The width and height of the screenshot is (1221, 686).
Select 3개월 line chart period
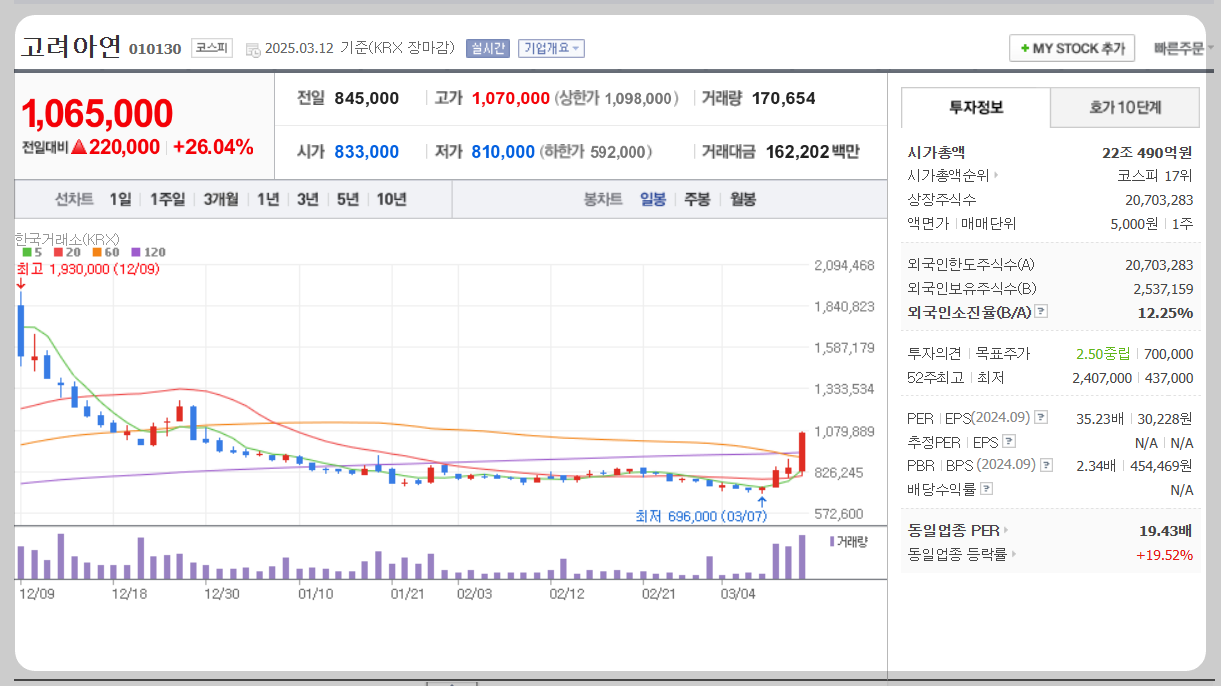pos(221,199)
